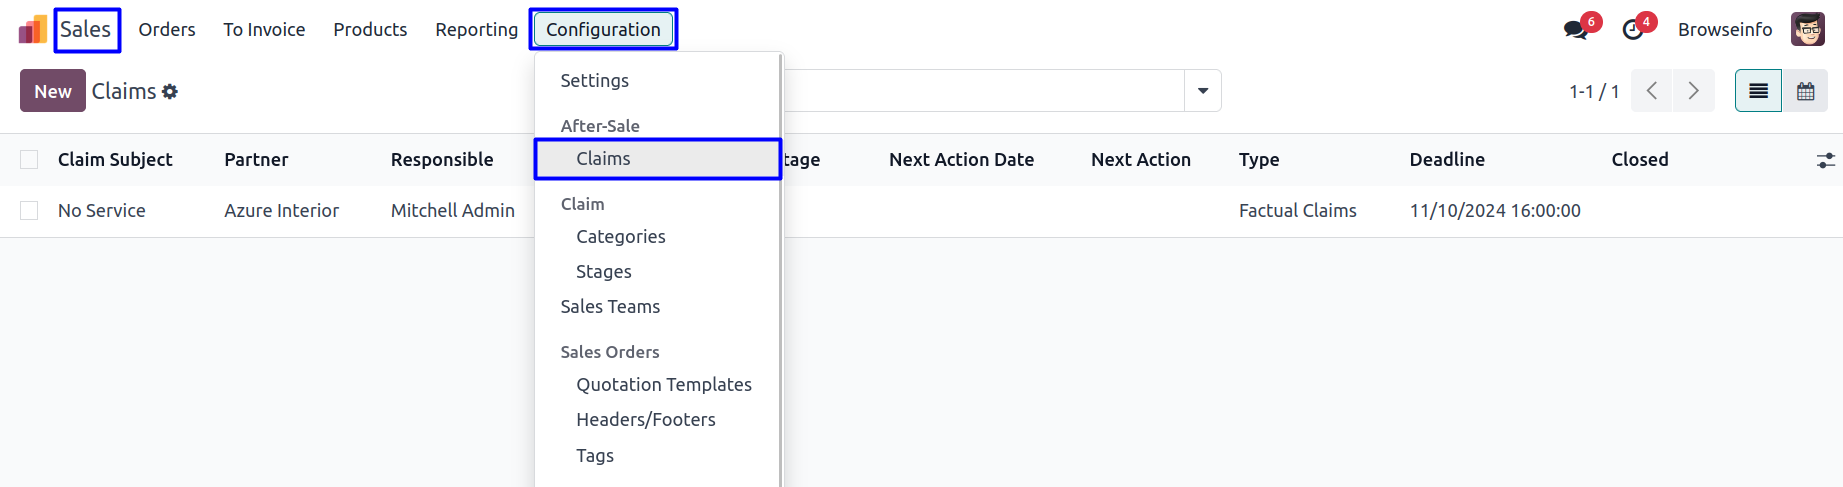The width and height of the screenshot is (1843, 487).
Task: Open the optional columns adjust icon
Action: pyautogui.click(x=1825, y=160)
